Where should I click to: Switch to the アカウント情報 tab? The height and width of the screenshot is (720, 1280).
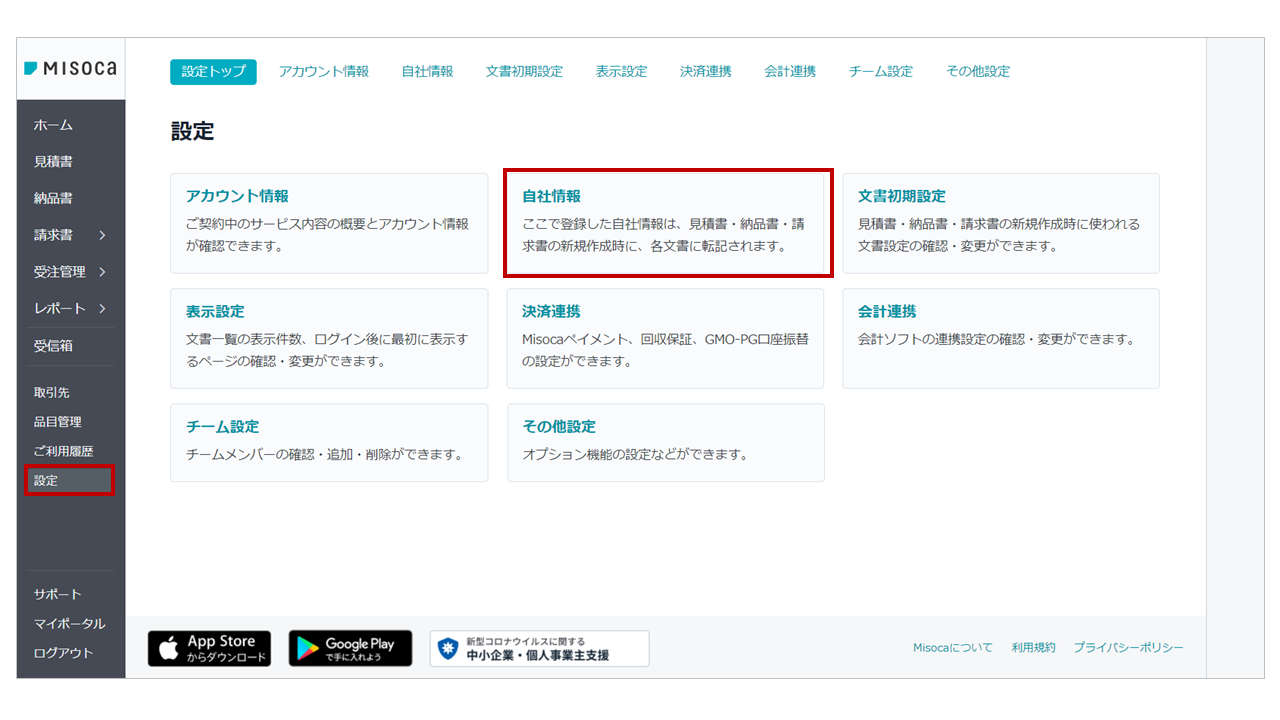click(x=324, y=71)
